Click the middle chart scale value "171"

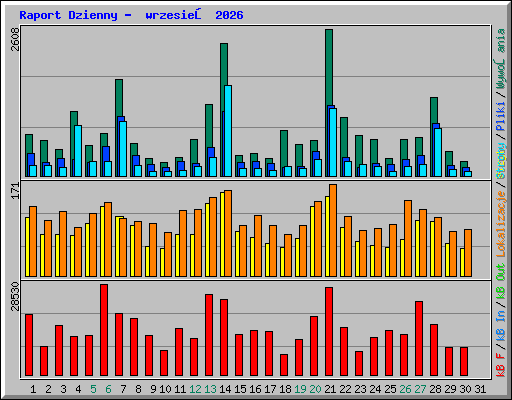click(x=15, y=191)
